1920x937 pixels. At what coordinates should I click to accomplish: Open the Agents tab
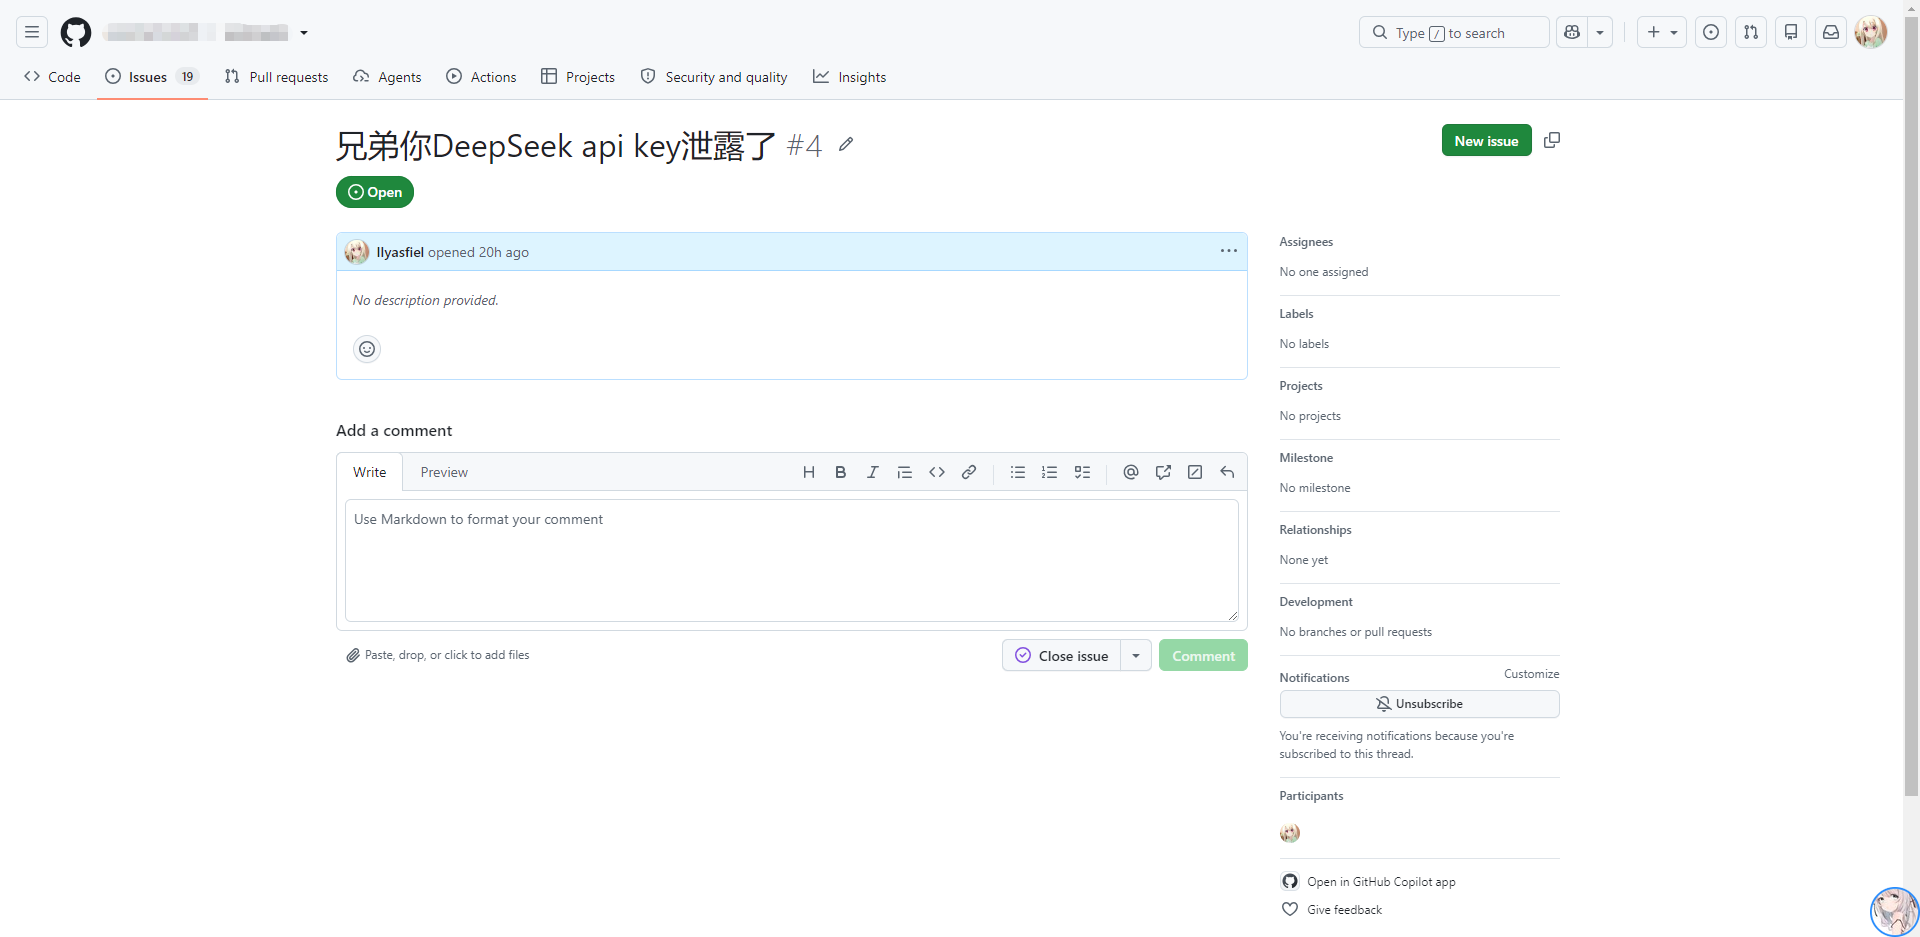click(x=387, y=77)
